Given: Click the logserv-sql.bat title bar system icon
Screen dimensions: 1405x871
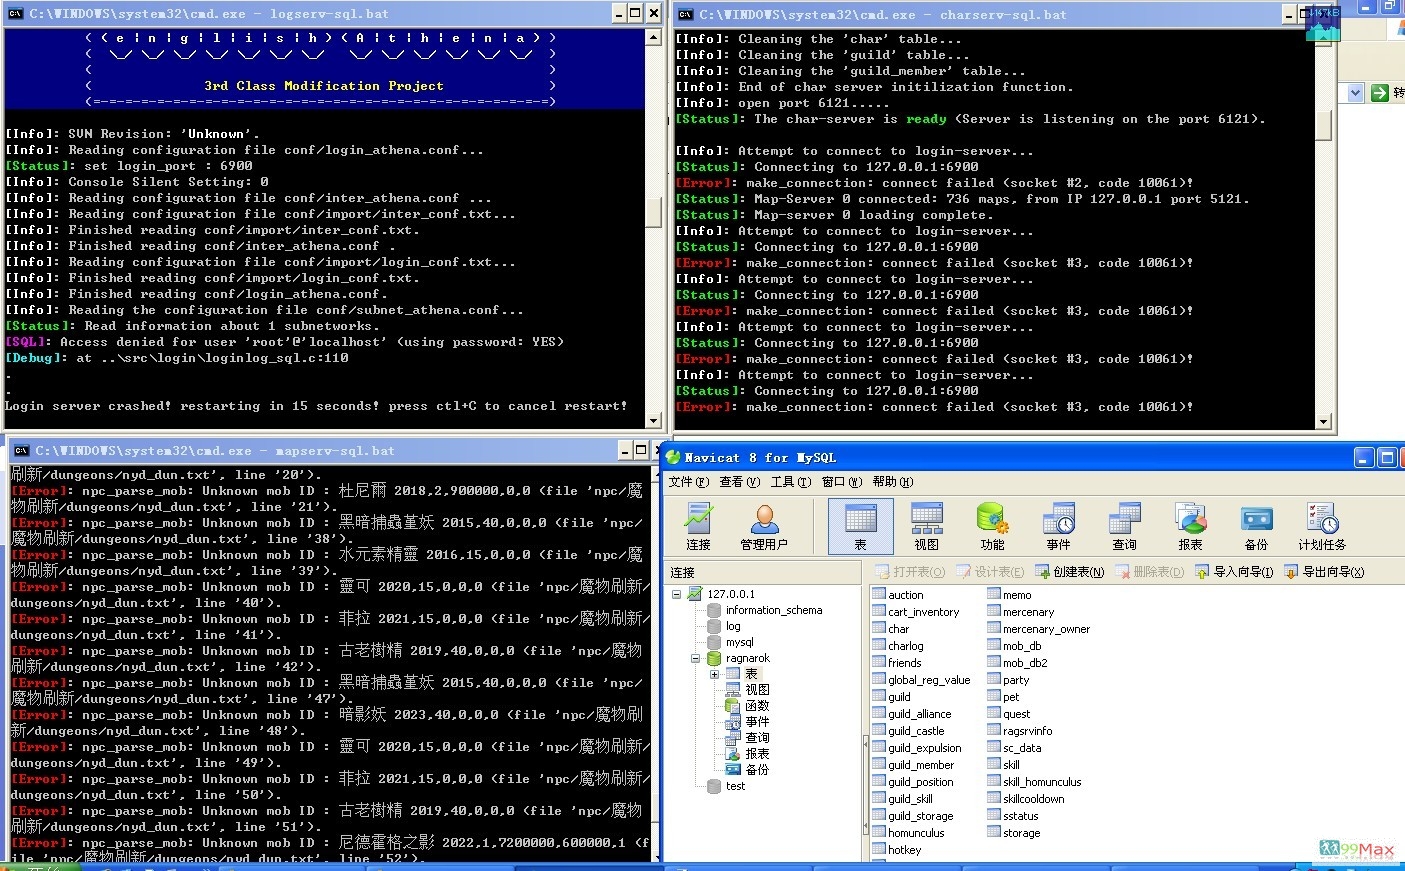Looking at the screenshot, I should 15,14.
